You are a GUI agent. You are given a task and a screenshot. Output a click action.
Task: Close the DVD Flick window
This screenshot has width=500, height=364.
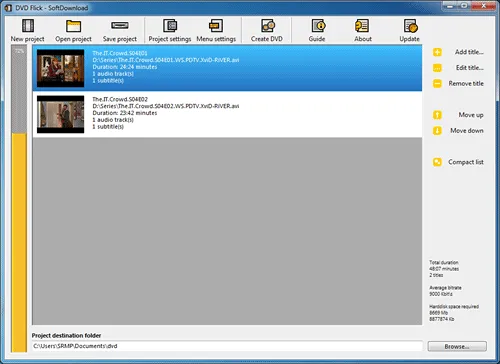click(484, 6)
